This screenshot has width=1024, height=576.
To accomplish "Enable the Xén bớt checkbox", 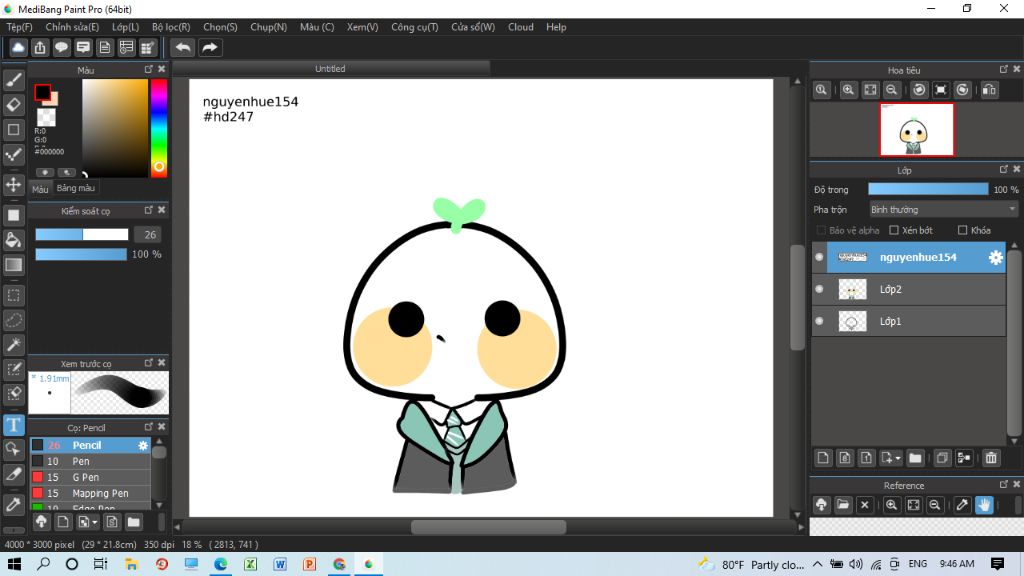I will [x=894, y=231].
